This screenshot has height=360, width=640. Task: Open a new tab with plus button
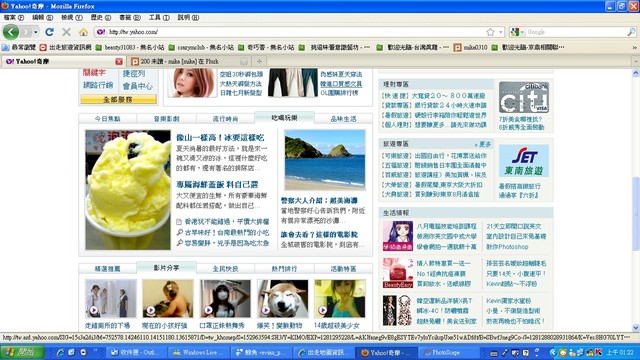click(259, 61)
